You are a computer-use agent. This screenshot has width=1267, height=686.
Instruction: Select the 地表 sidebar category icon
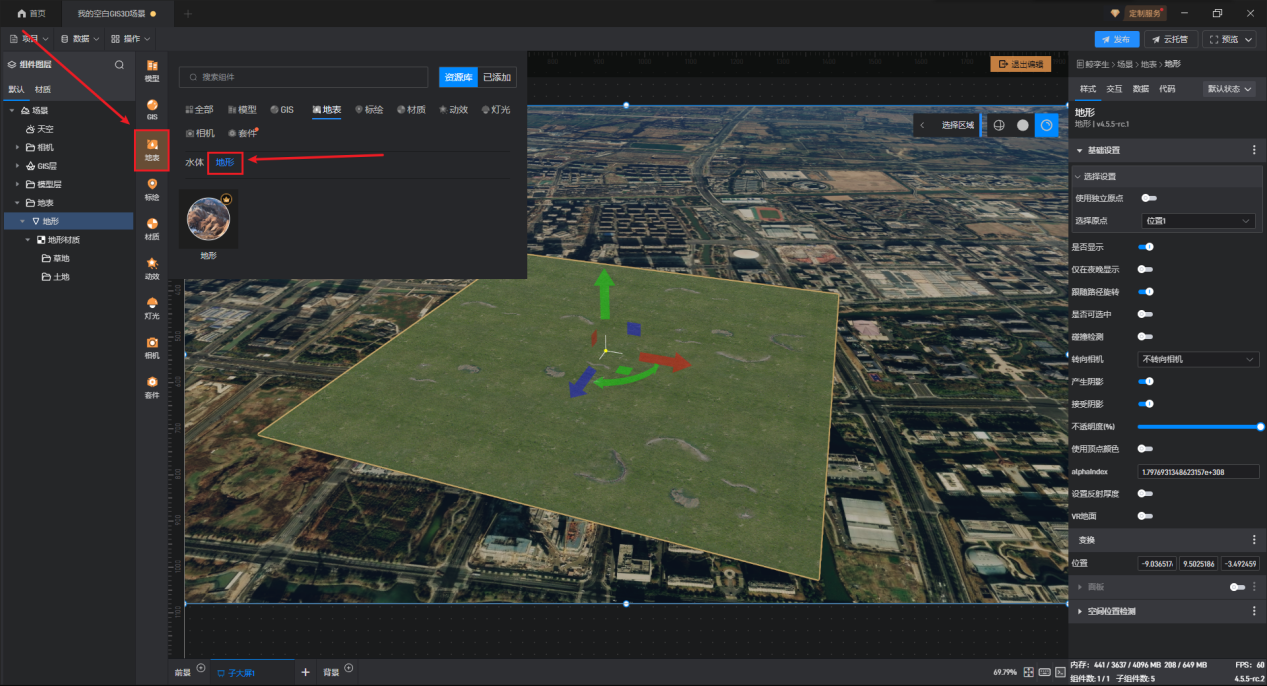(152, 150)
